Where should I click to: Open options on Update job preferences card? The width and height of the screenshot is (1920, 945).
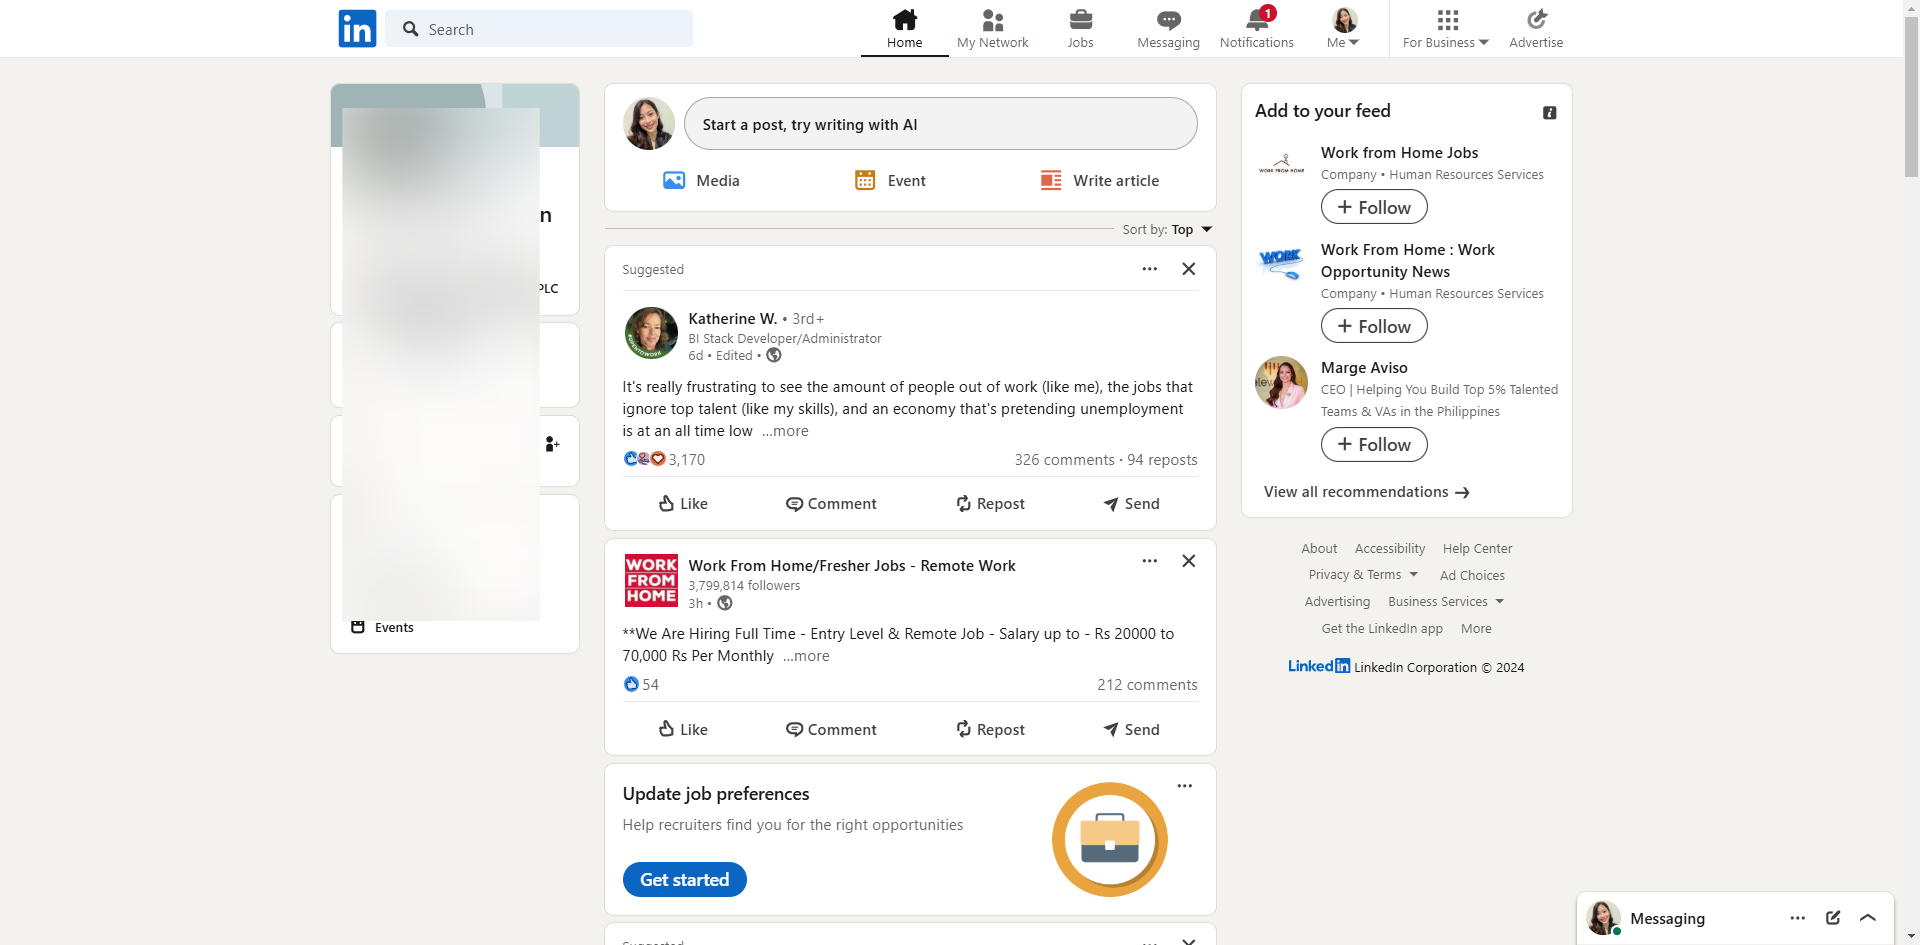(1185, 786)
